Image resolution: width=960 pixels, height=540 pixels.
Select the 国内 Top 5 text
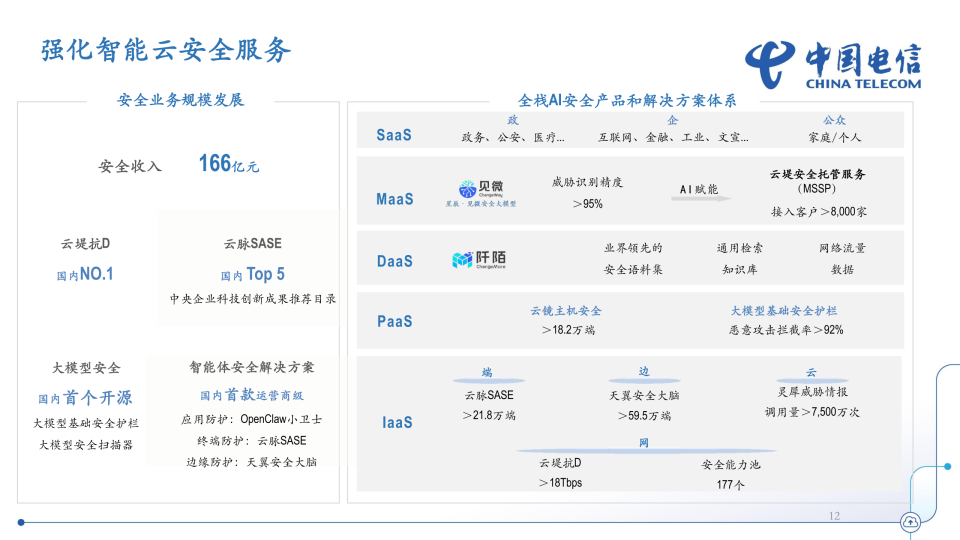pos(252,274)
